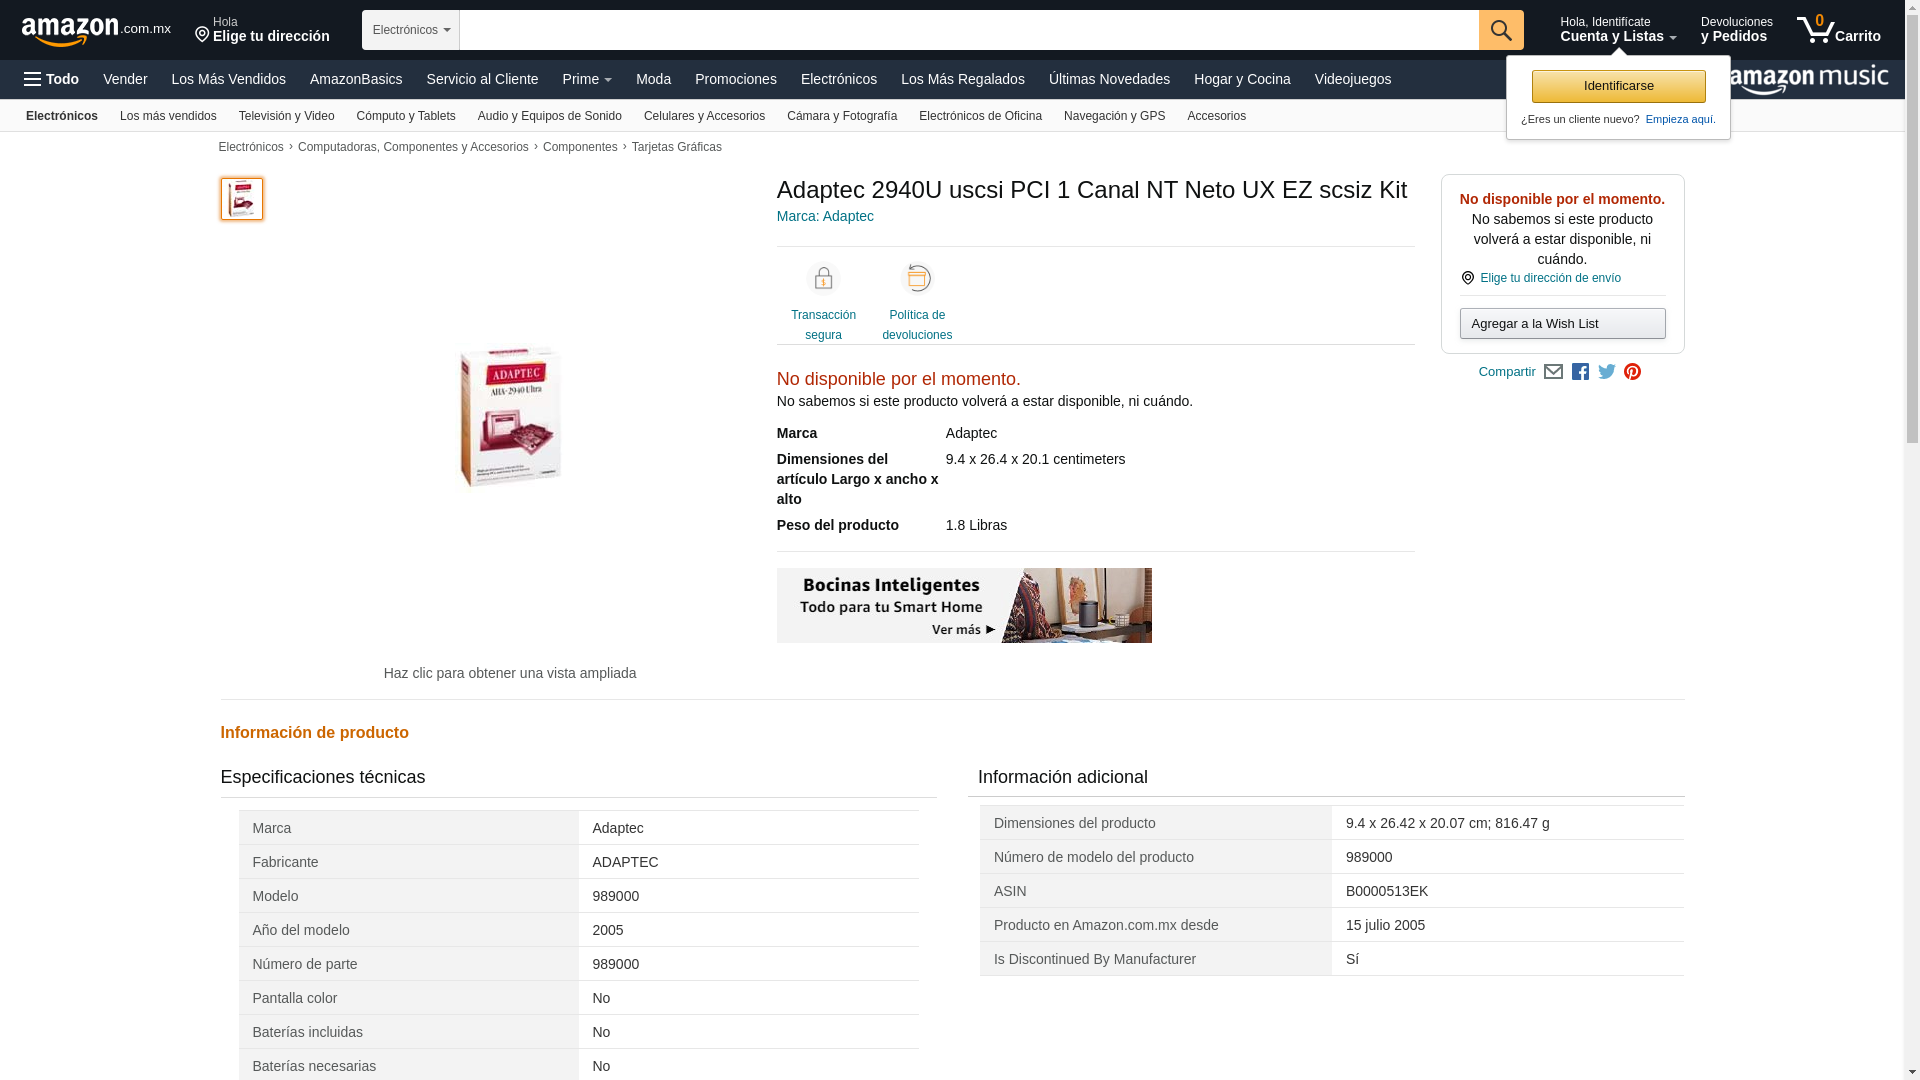Viewport: 1920px width, 1080px height.
Task: Go to Promociones in navigation bar
Action: click(x=735, y=79)
